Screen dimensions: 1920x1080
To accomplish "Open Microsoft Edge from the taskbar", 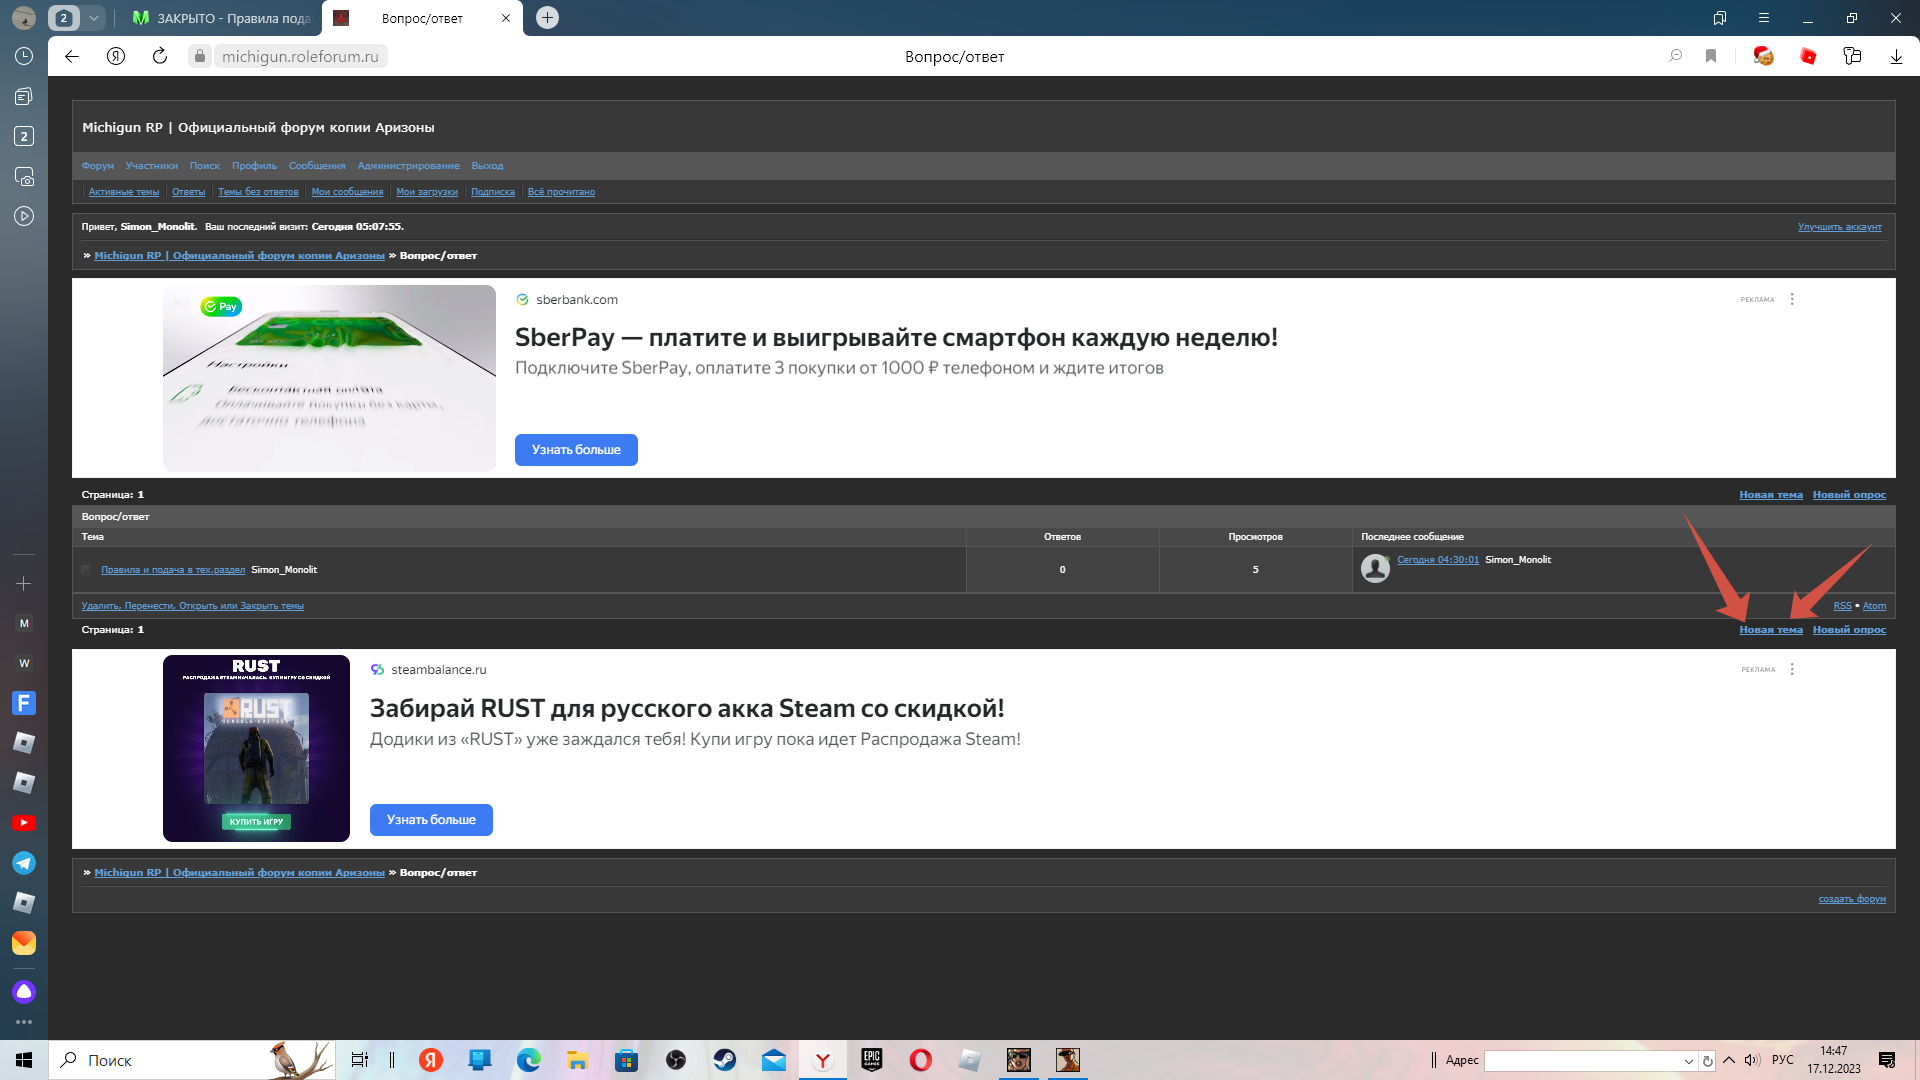I will coord(529,1060).
